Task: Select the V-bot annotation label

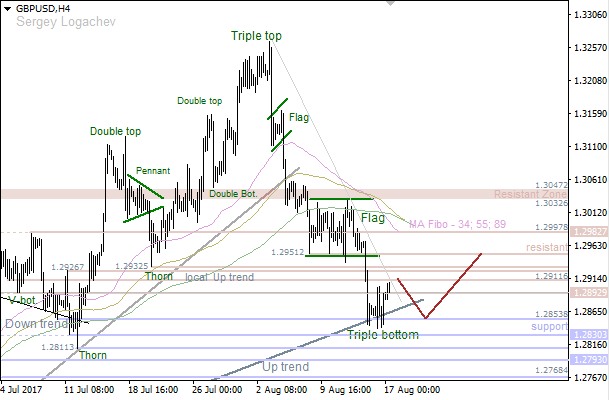Action: click(x=22, y=300)
